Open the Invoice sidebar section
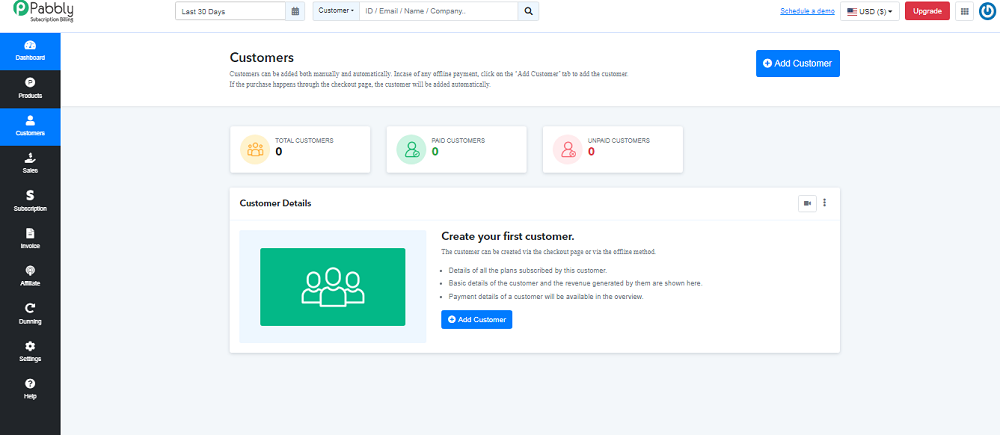The height and width of the screenshot is (435, 1000). click(x=30, y=239)
